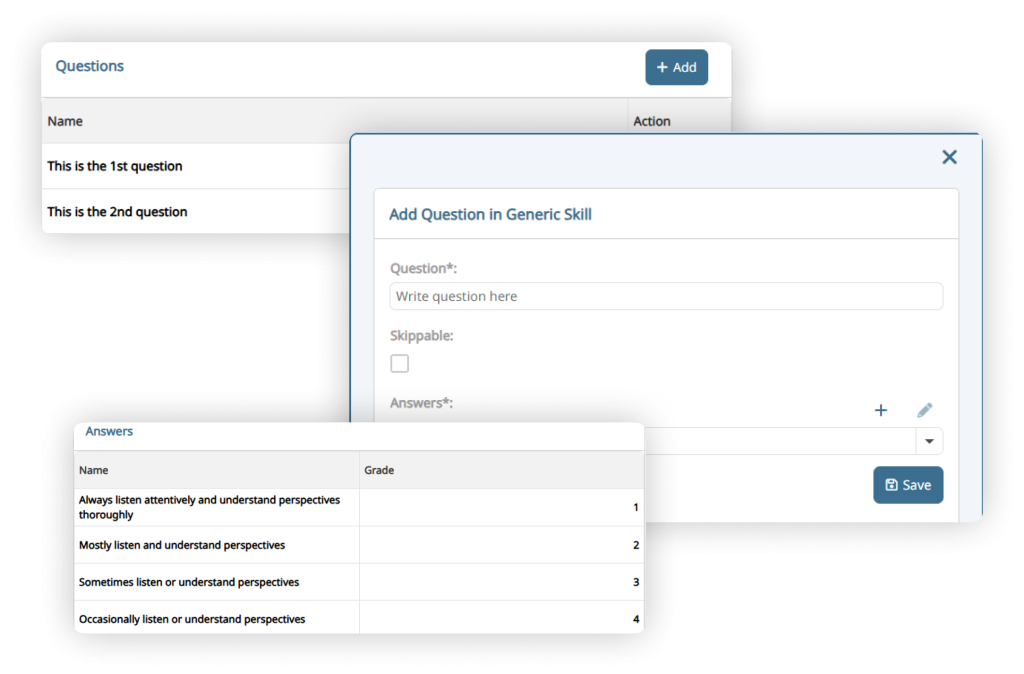Click the Questions panel title

(x=90, y=66)
